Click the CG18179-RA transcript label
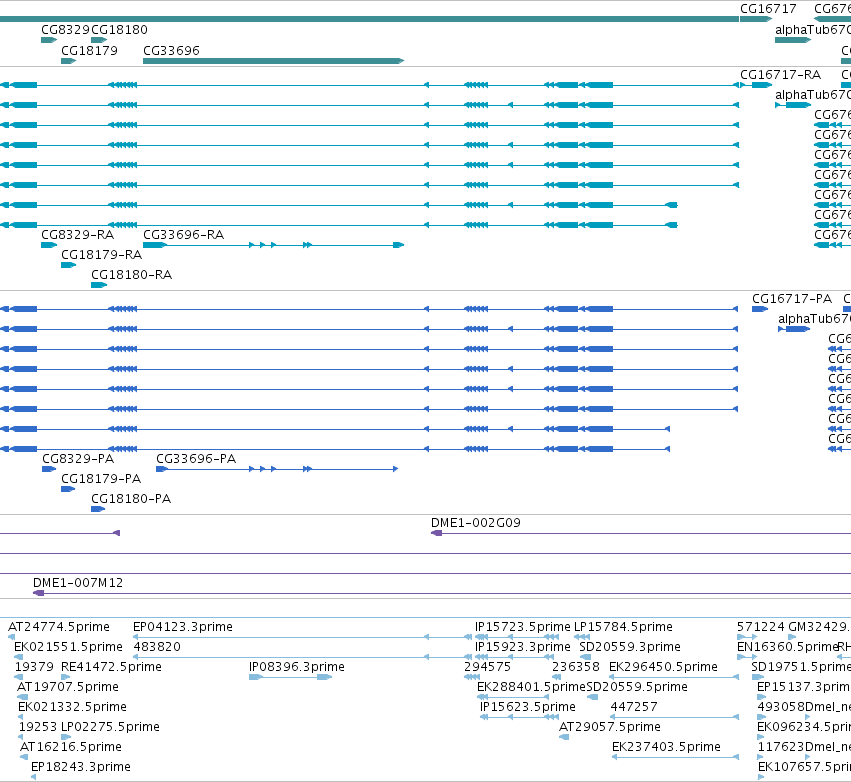This screenshot has width=851, height=782. (x=101, y=255)
